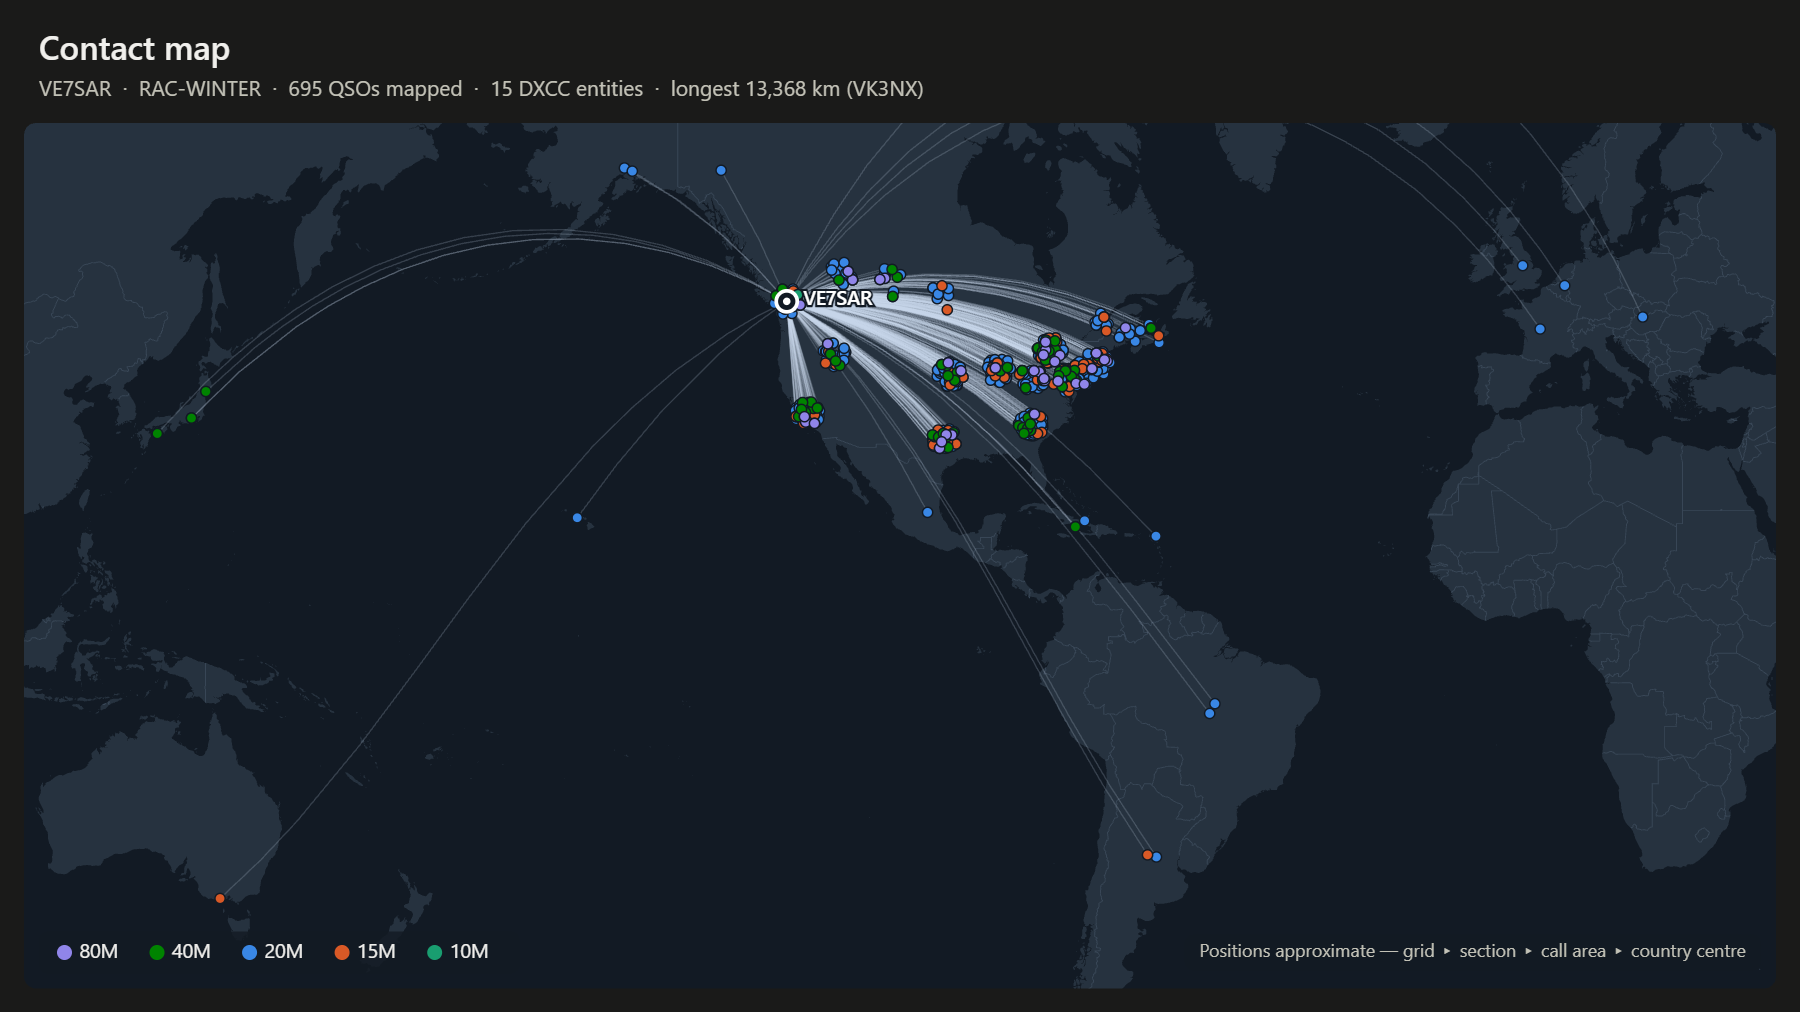
Task: Click the VE7SAR map label
Action: (x=838, y=299)
